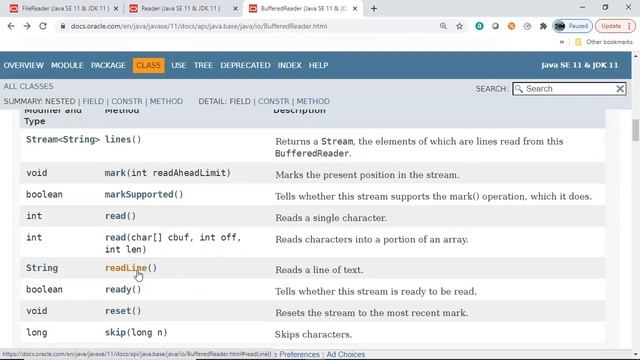Image resolution: width=640 pixels, height=360 pixels.
Task: Jump to summary CONSTR link
Action: (x=127, y=101)
